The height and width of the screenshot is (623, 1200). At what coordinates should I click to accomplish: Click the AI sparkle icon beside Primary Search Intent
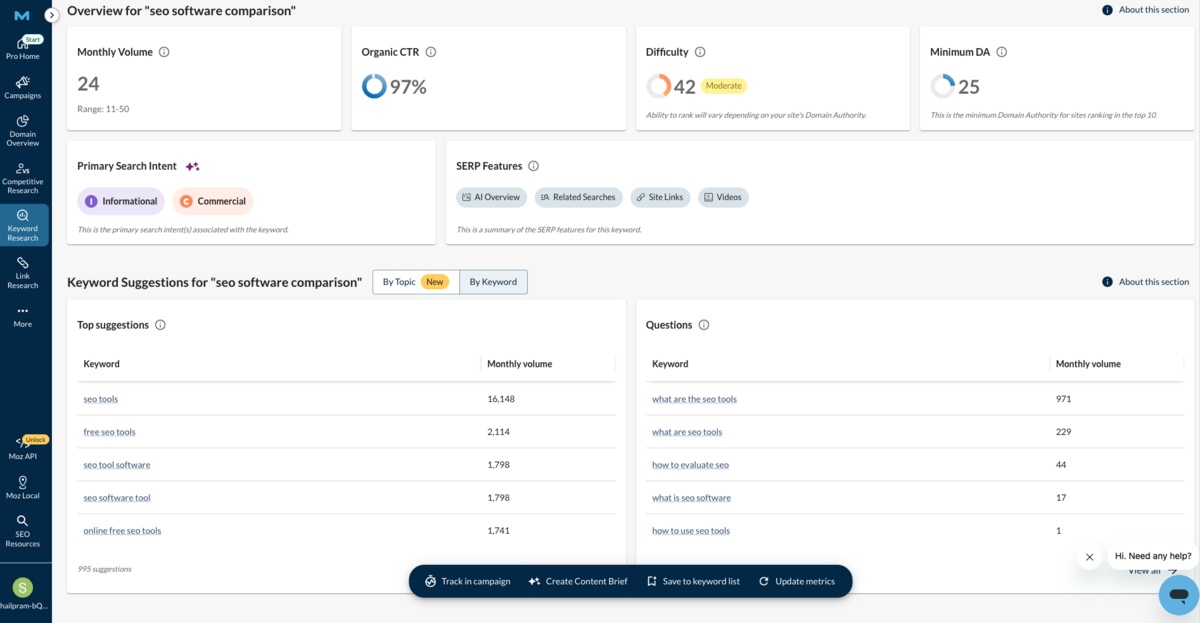[192, 166]
